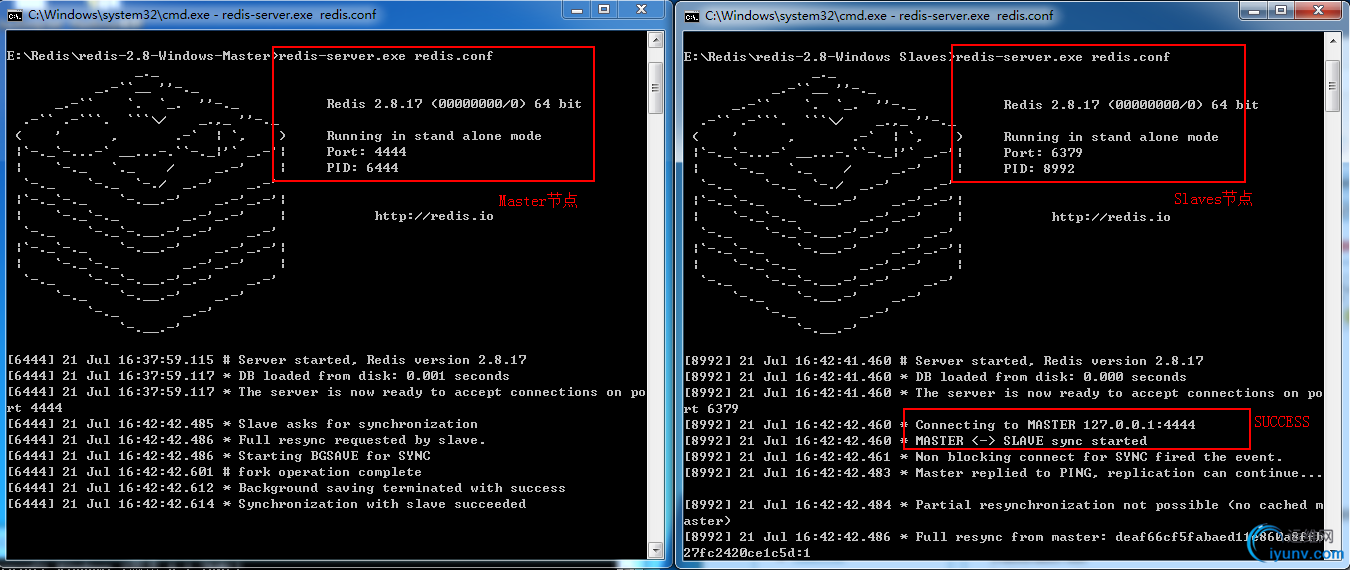Click 'DB loaded from disk: 0.000 seconds' line

pyautogui.click(x=936, y=377)
